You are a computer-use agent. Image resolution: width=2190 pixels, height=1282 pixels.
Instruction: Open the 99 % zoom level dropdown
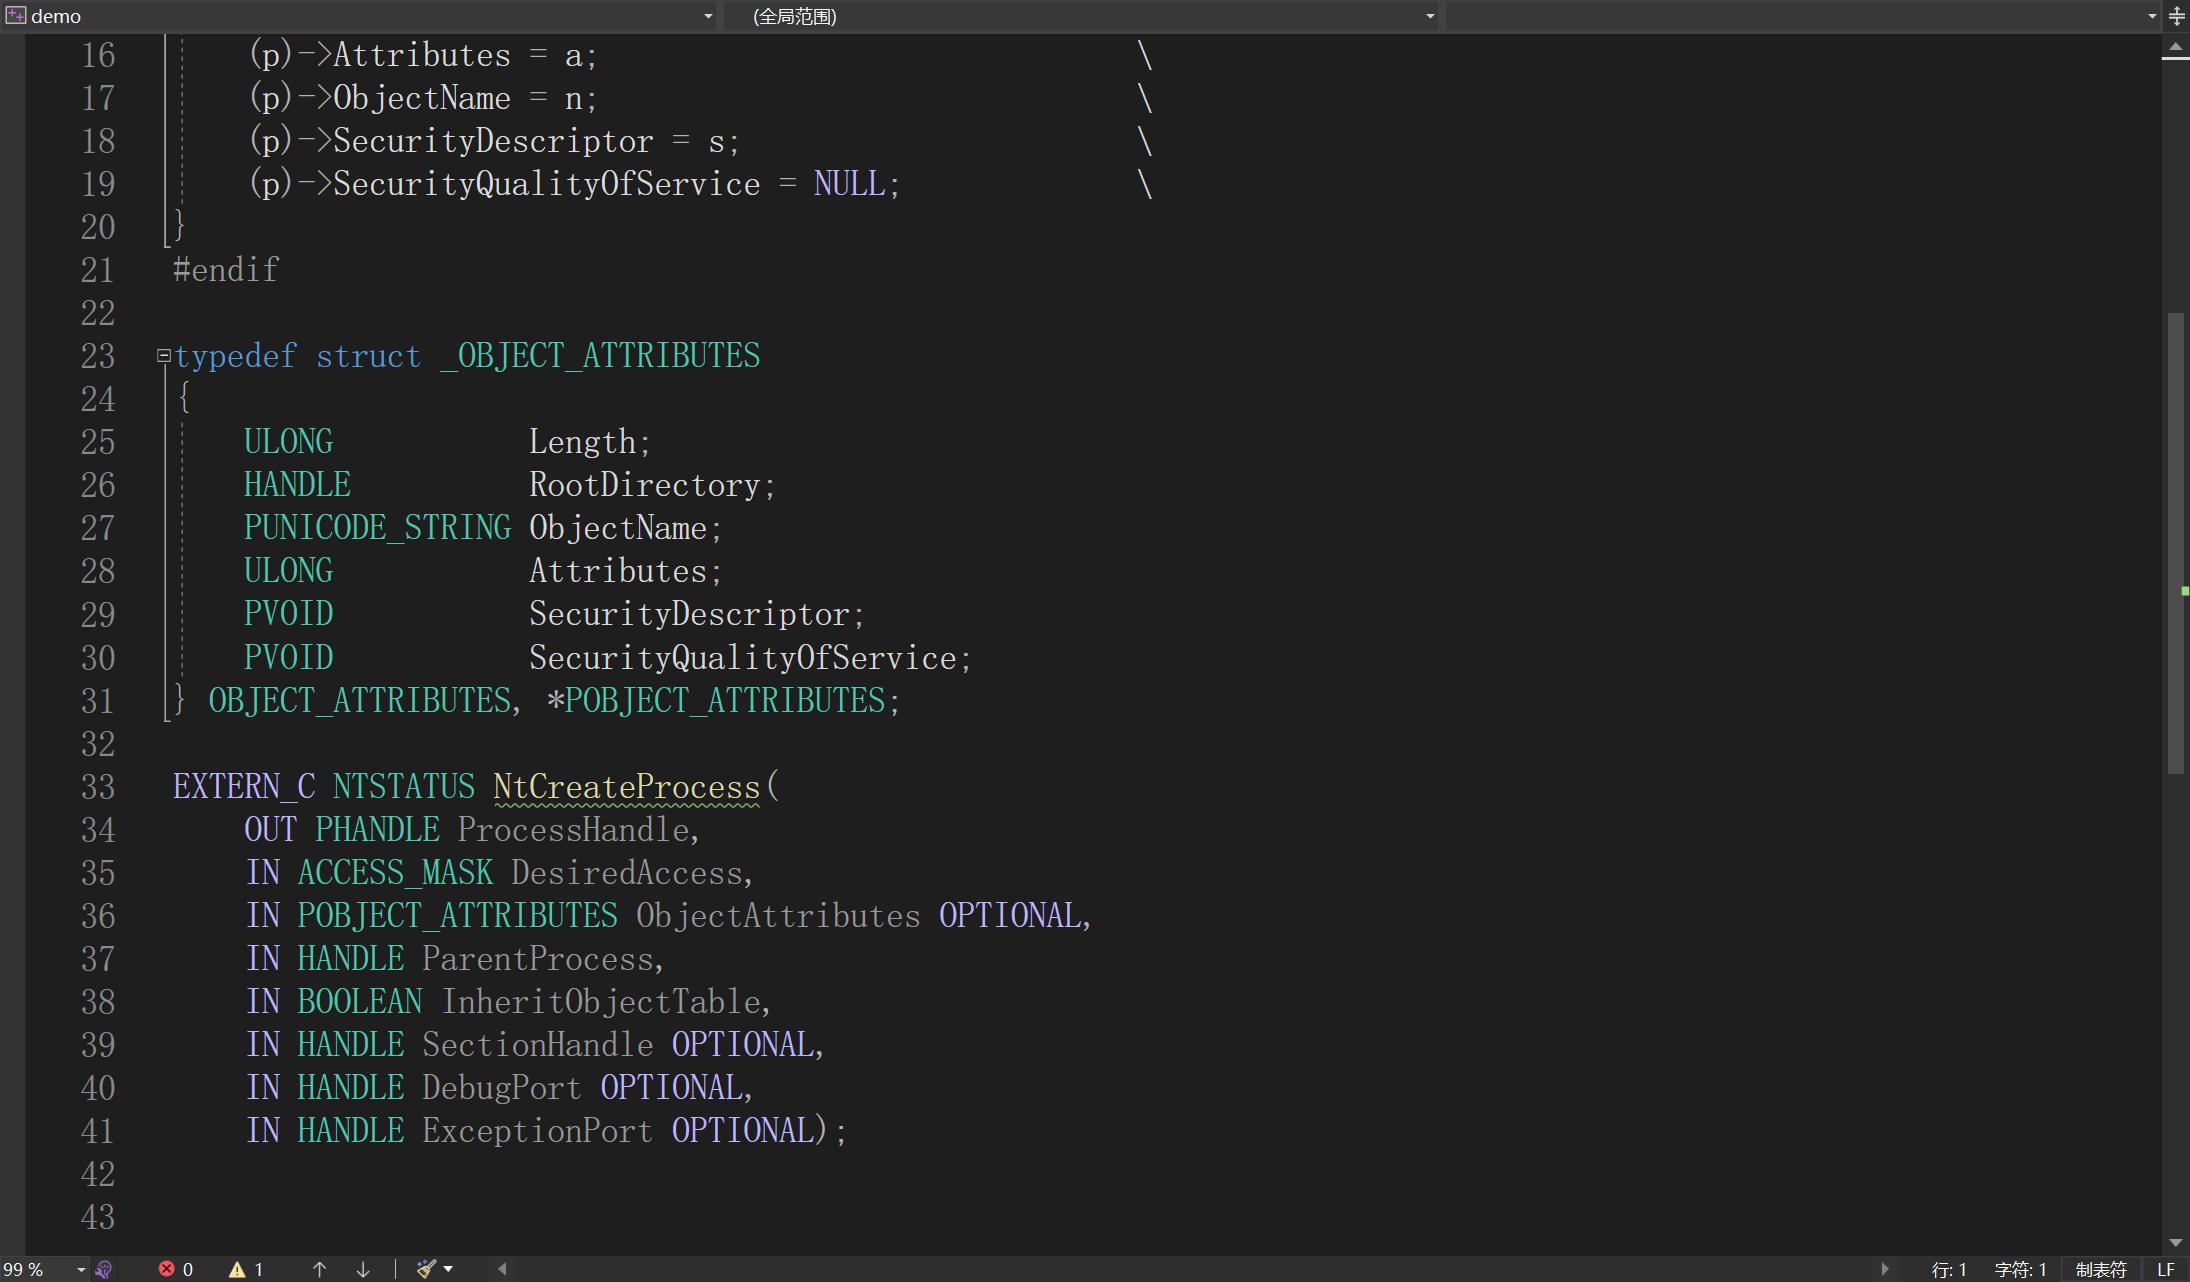81,1269
